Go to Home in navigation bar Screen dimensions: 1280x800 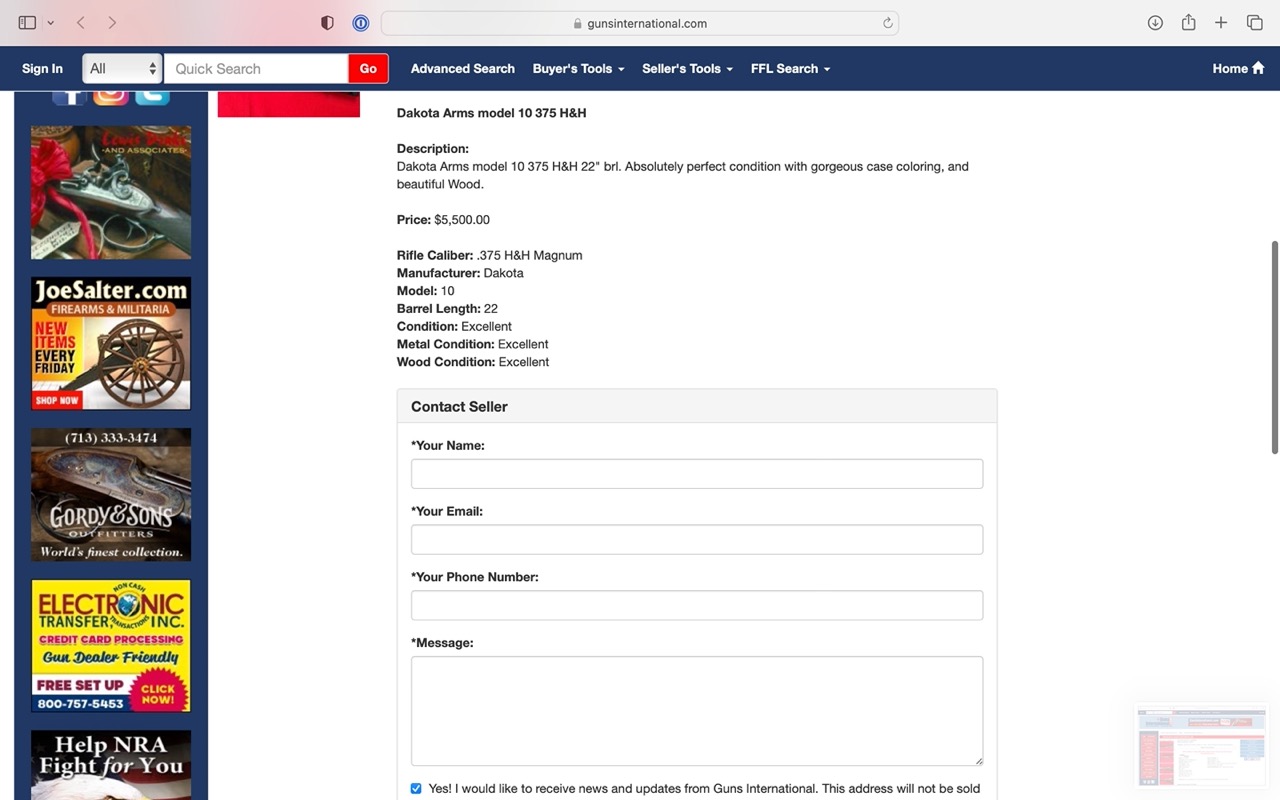(x=1238, y=68)
